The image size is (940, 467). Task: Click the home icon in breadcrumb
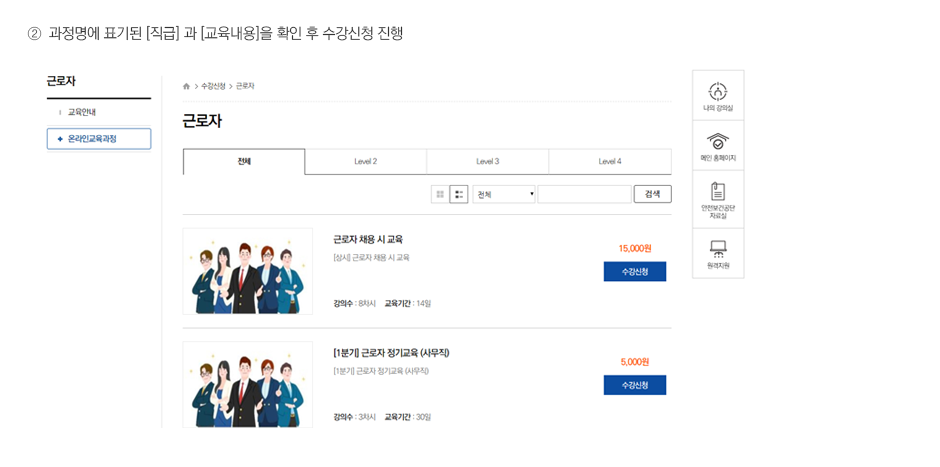(186, 86)
